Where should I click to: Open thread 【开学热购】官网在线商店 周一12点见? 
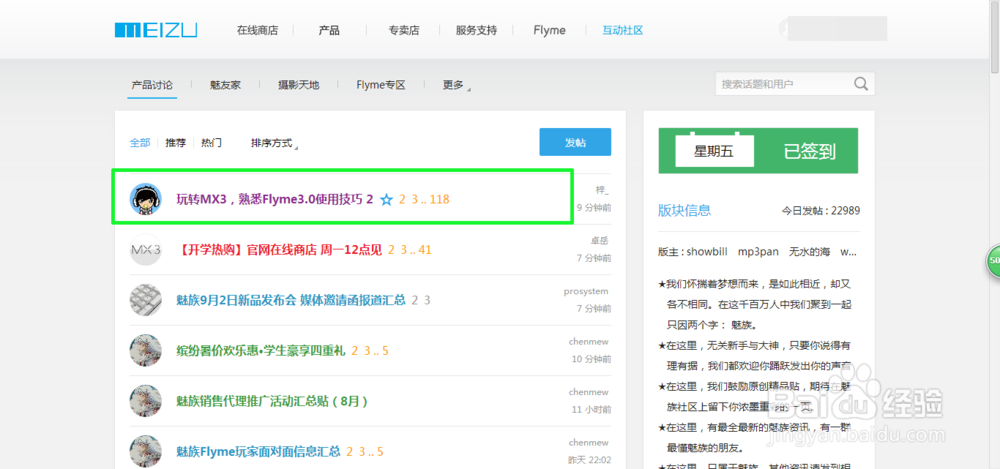(279, 249)
